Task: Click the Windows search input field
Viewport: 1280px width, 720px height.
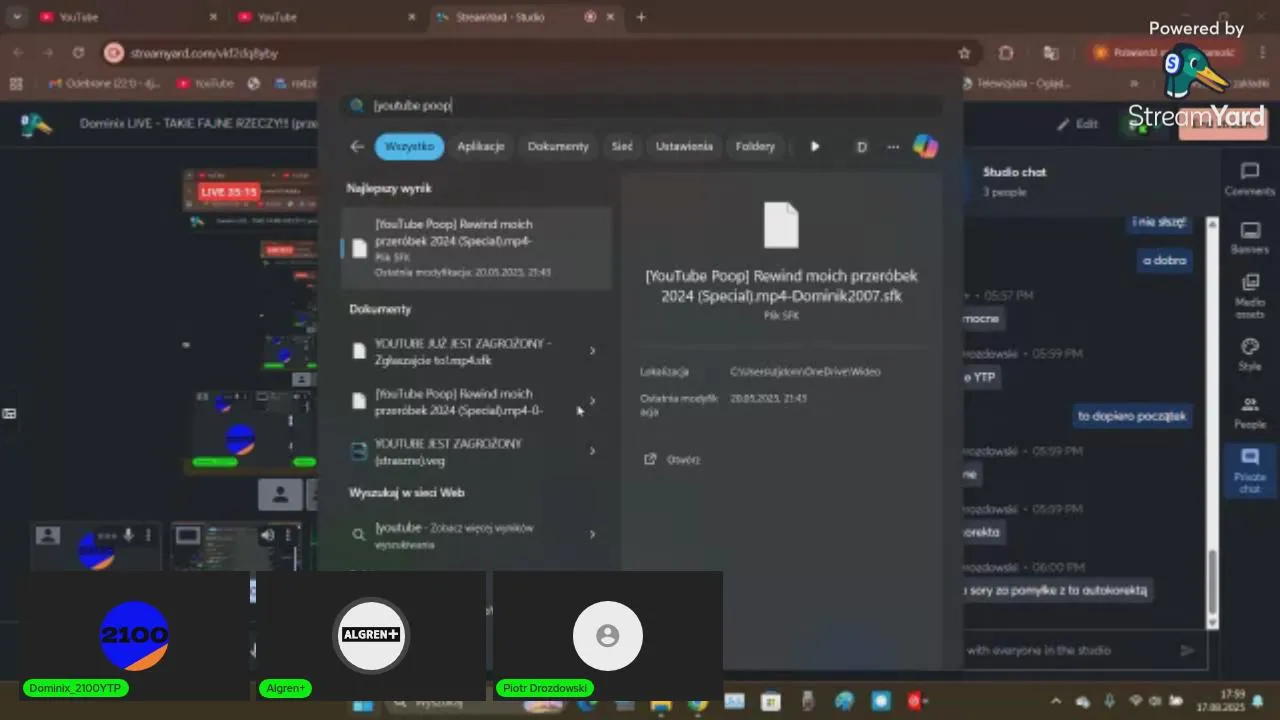Action: pos(640,105)
